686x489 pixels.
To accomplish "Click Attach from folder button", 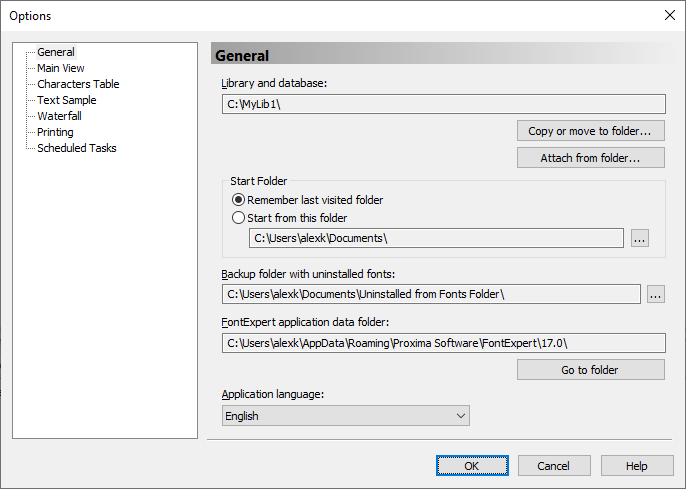I will pyautogui.click(x=591, y=158).
